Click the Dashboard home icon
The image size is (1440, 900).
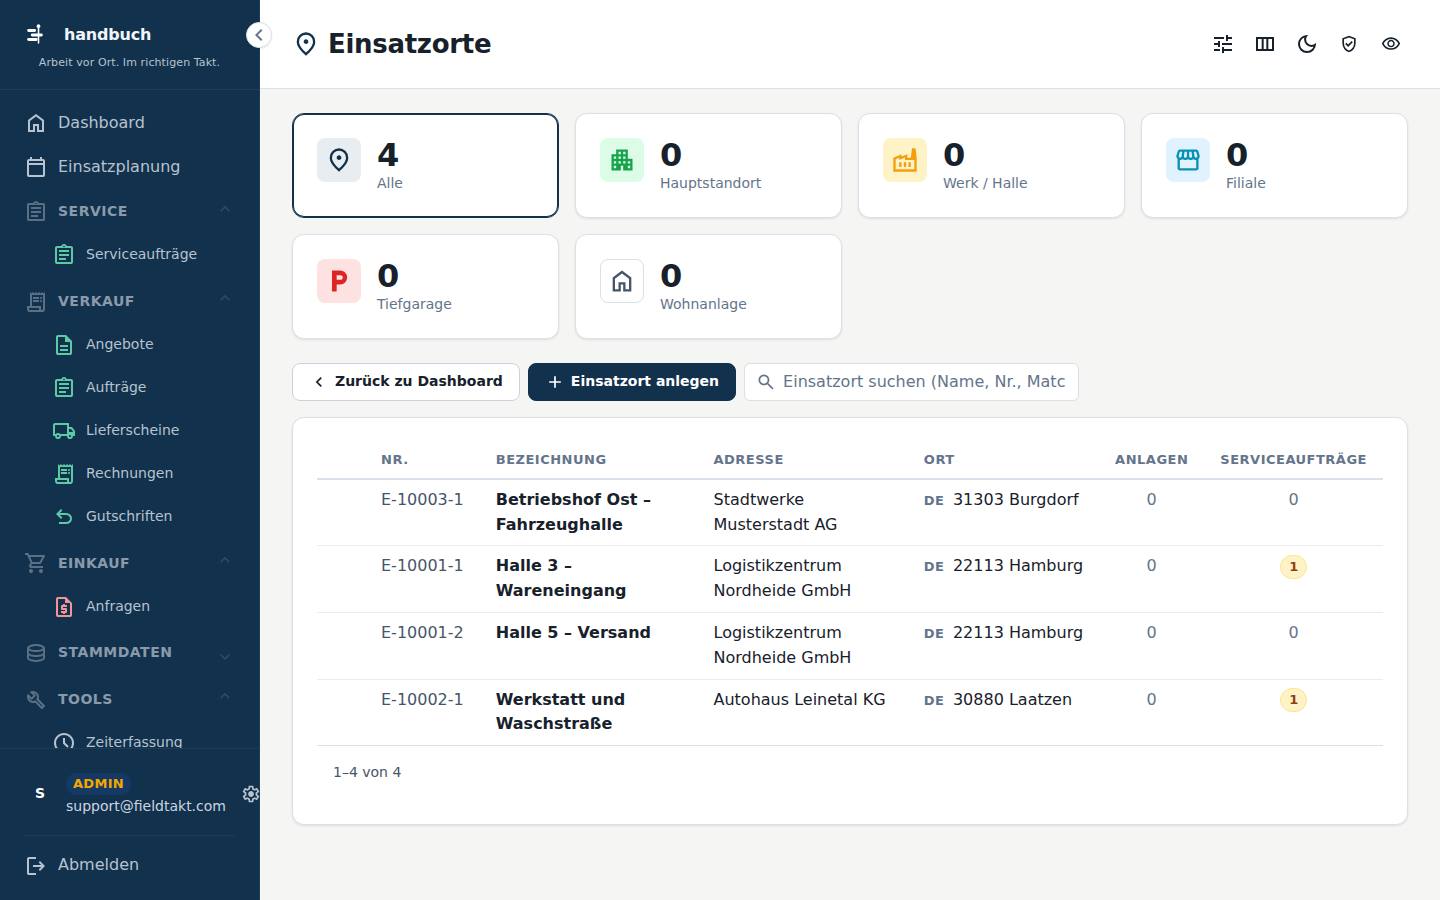point(36,123)
